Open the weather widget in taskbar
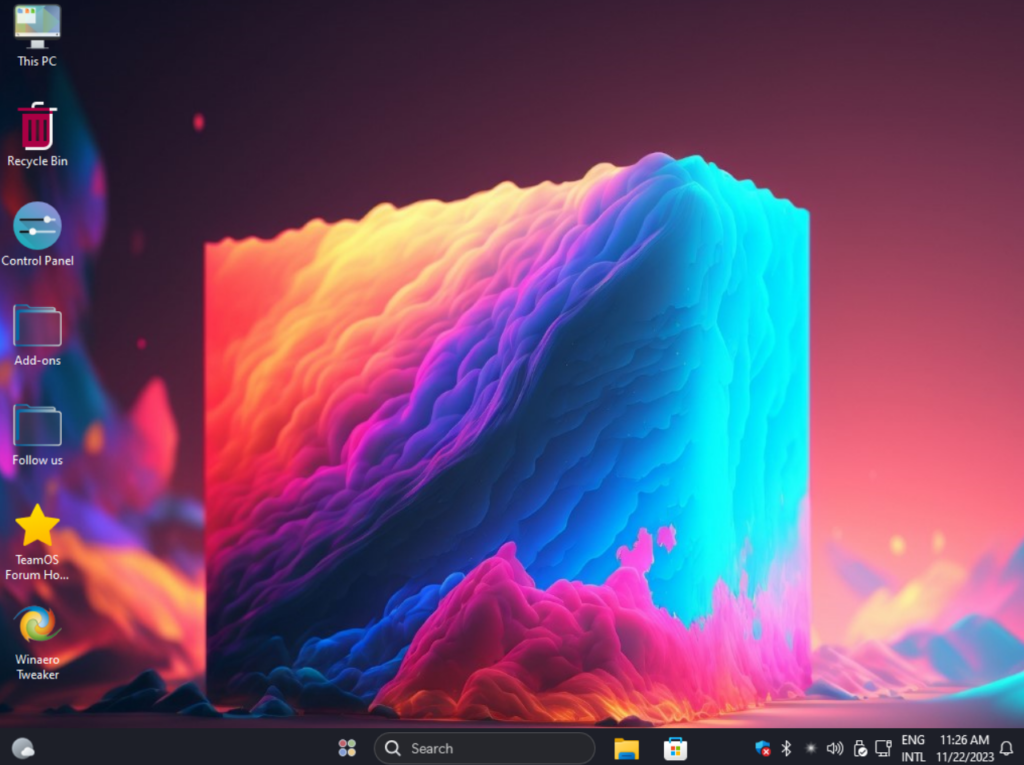Image resolution: width=1024 pixels, height=765 pixels. (x=23, y=748)
